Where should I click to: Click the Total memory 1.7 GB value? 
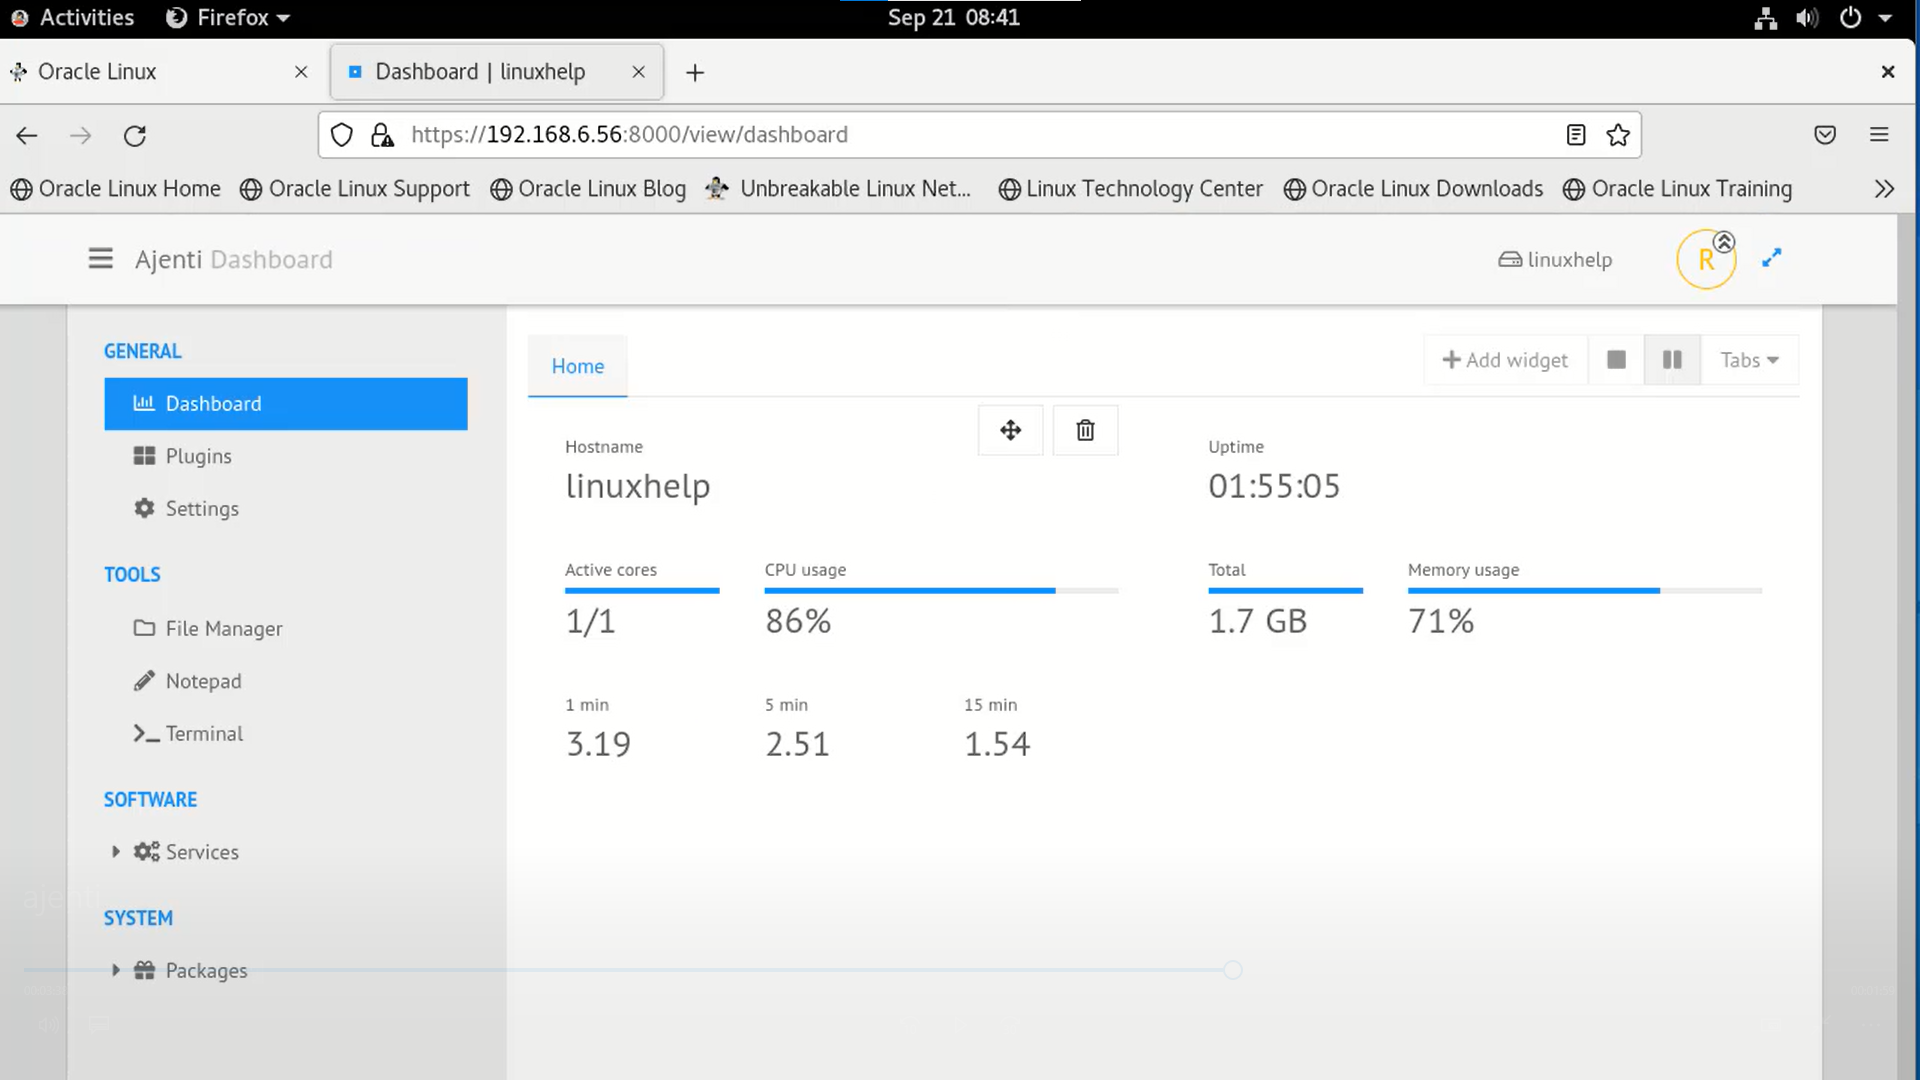click(1258, 621)
